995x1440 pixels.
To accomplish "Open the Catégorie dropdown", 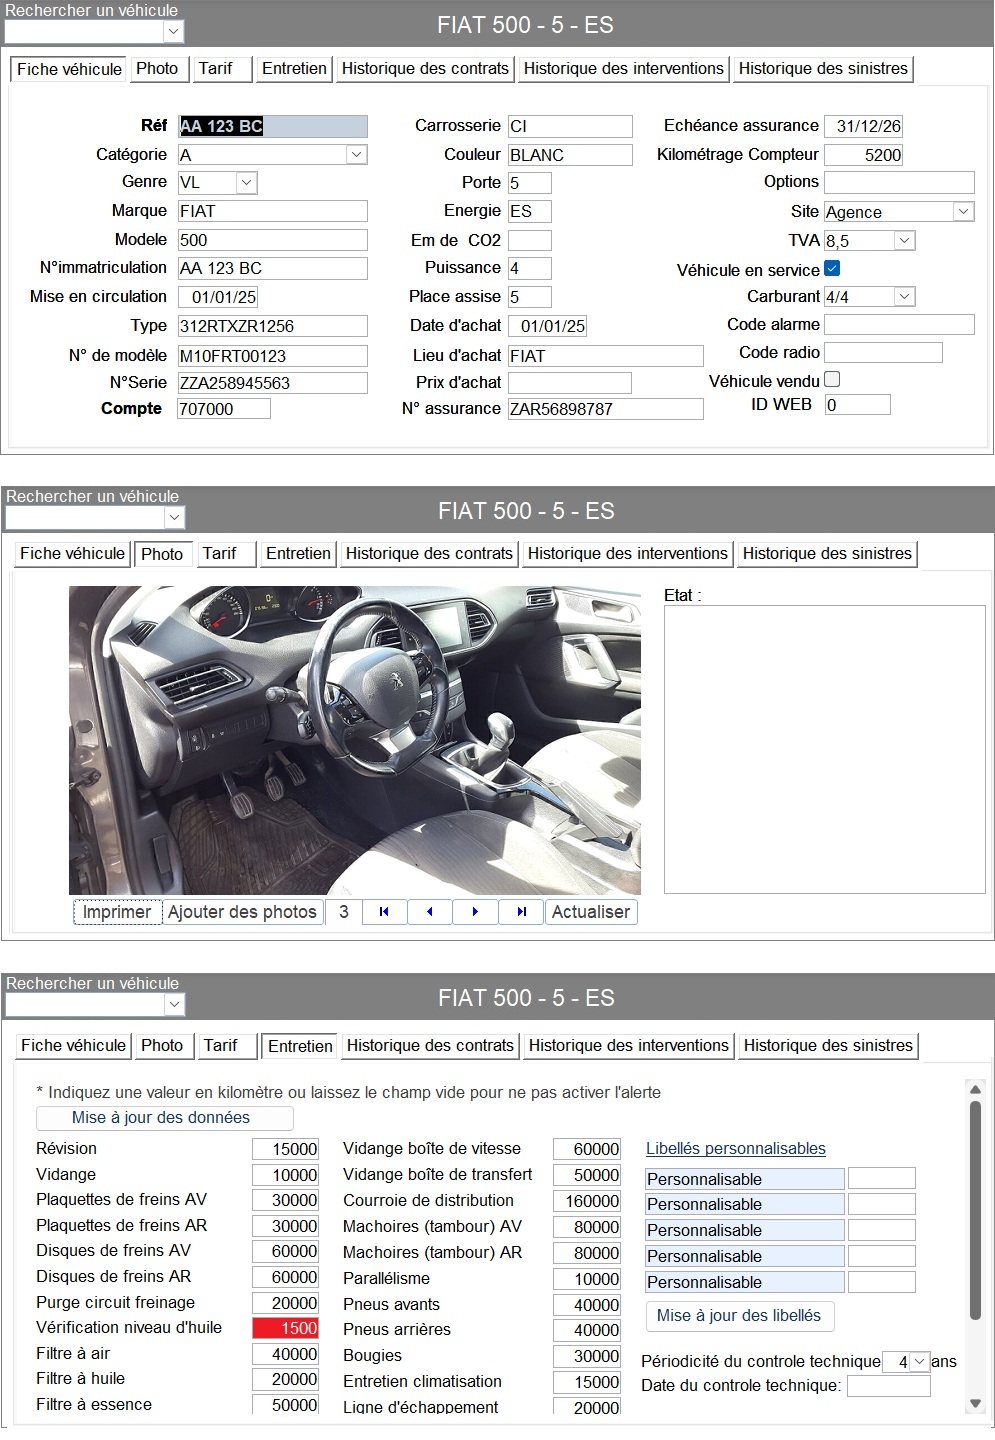I will (x=357, y=155).
